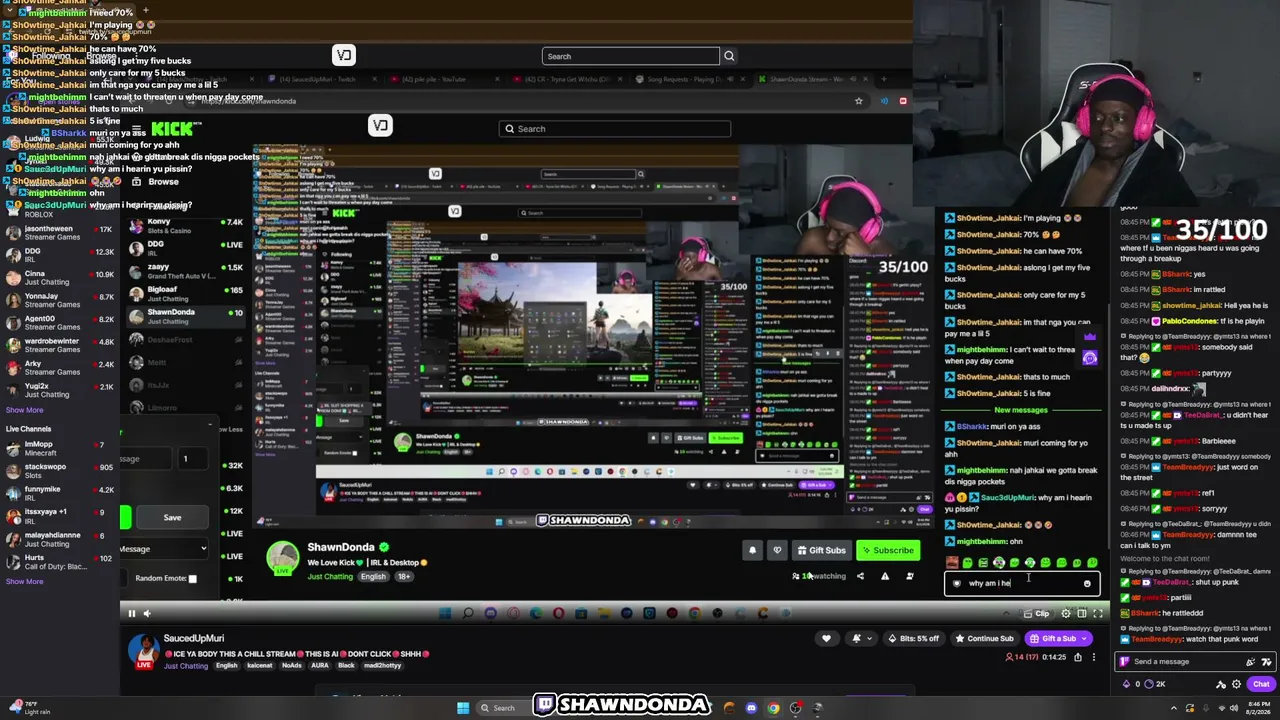Viewport: 1280px width, 720px height.
Task: Open funnymike under Live Channels
Action: (60, 493)
